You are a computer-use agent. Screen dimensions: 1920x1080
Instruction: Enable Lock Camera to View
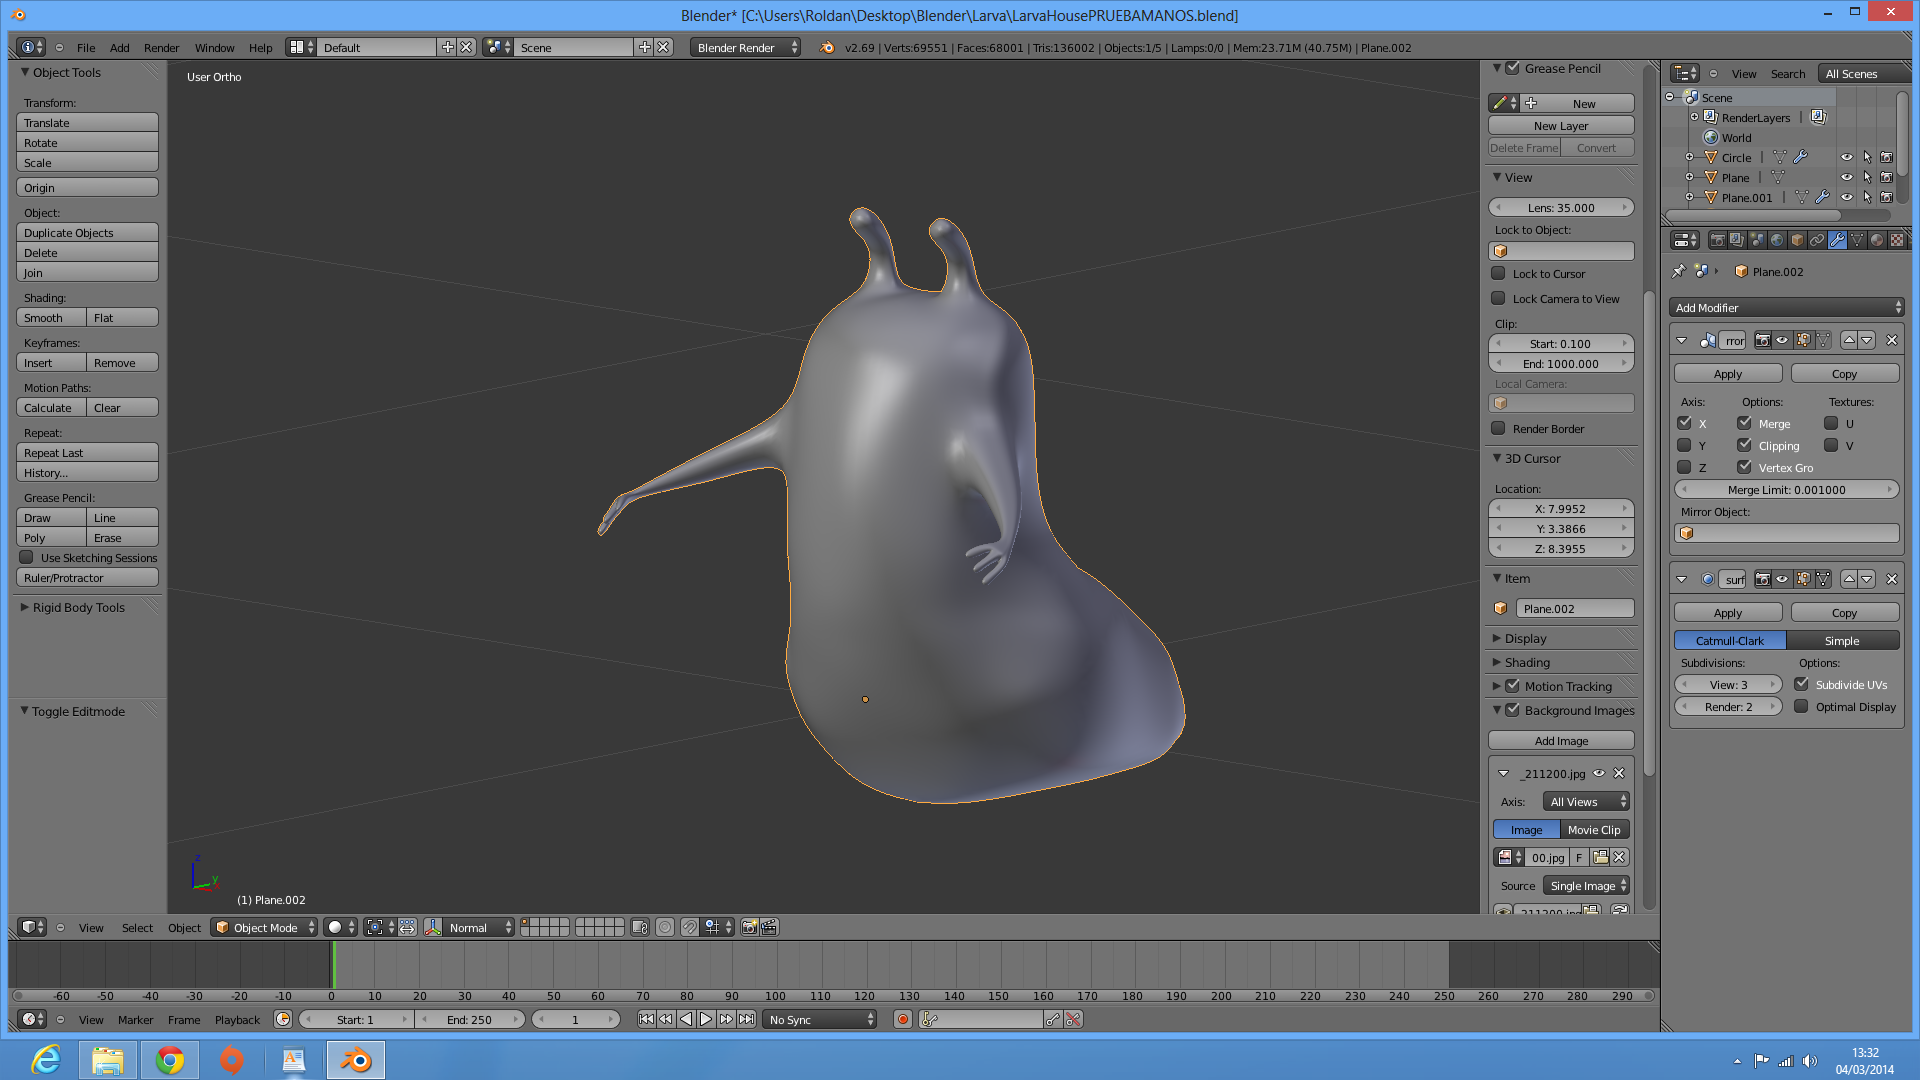1498,298
